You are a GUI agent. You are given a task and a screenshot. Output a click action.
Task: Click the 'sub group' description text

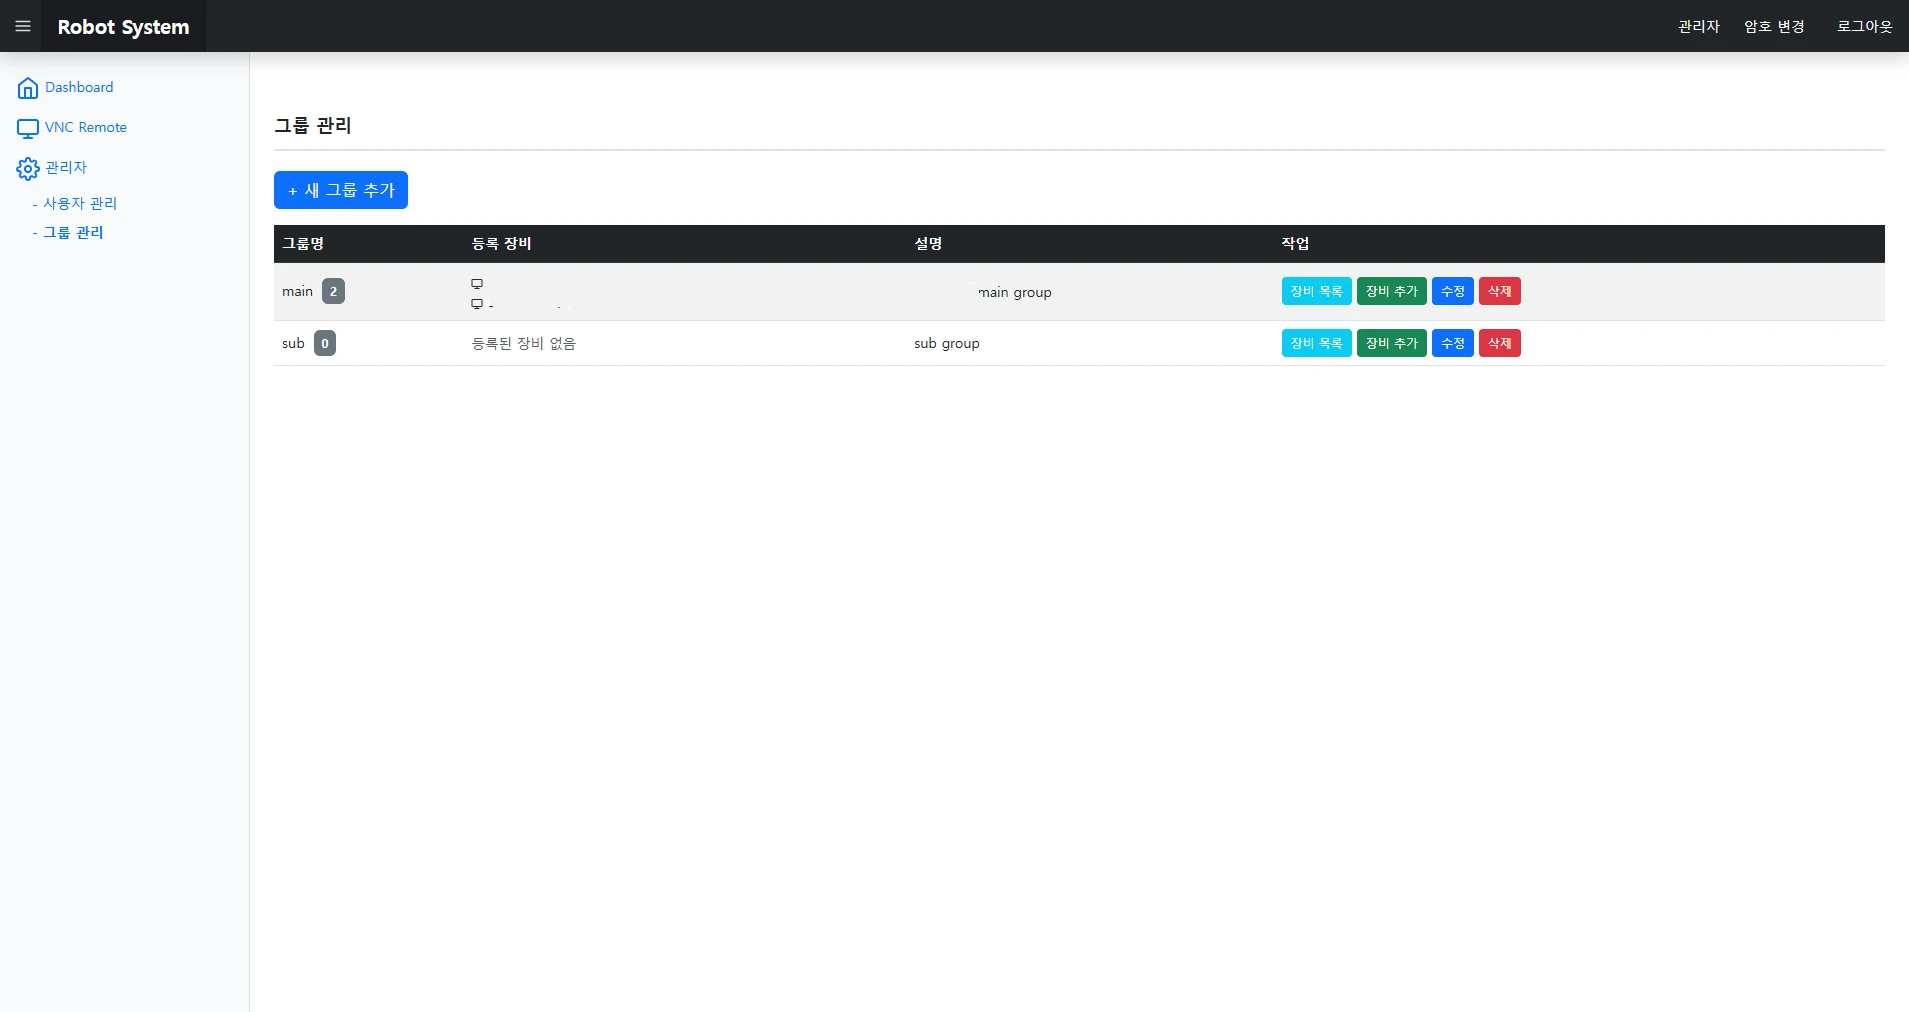946,343
